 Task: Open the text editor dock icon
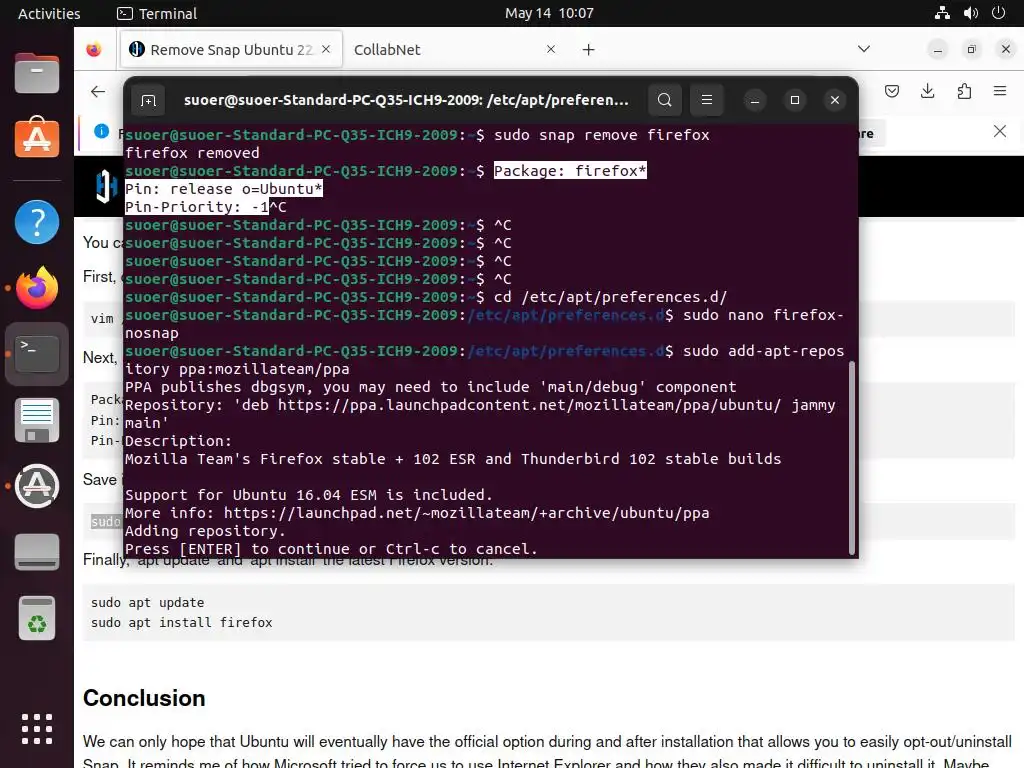(37, 420)
